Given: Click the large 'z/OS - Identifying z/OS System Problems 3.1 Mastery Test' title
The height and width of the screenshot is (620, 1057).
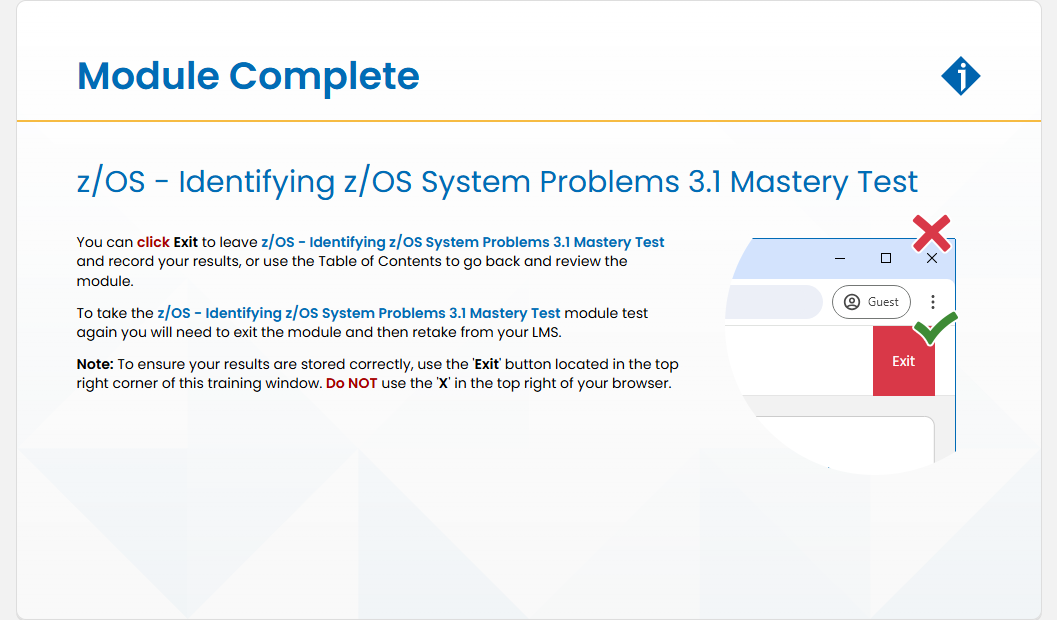Looking at the screenshot, I should pyautogui.click(x=497, y=181).
